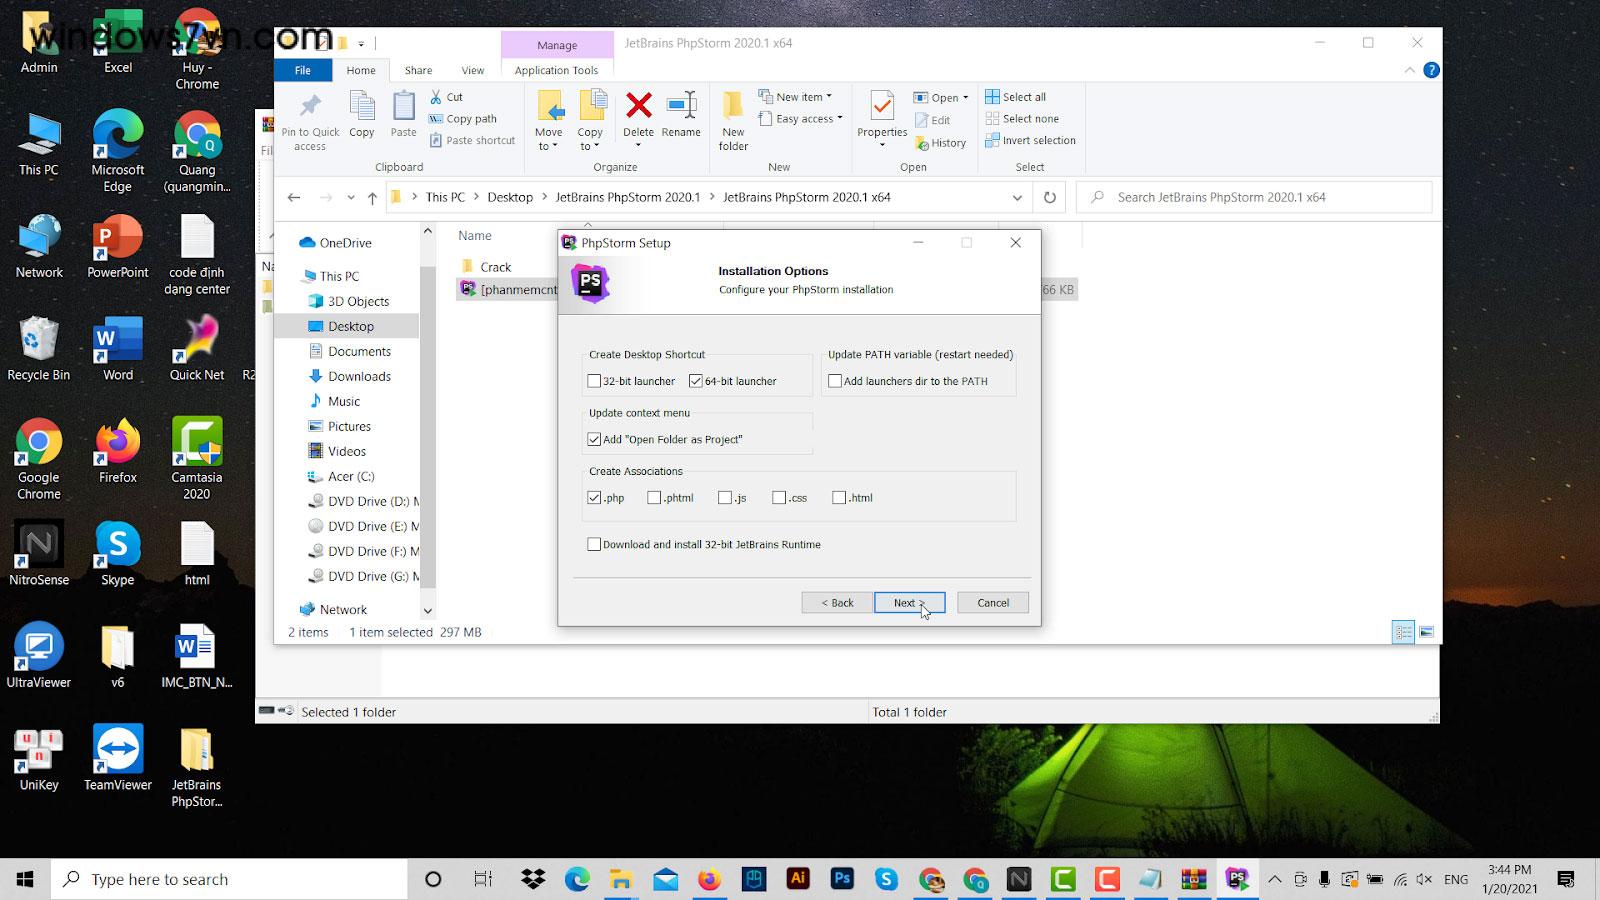Check the .html file association
The height and width of the screenshot is (900, 1600).
click(839, 497)
